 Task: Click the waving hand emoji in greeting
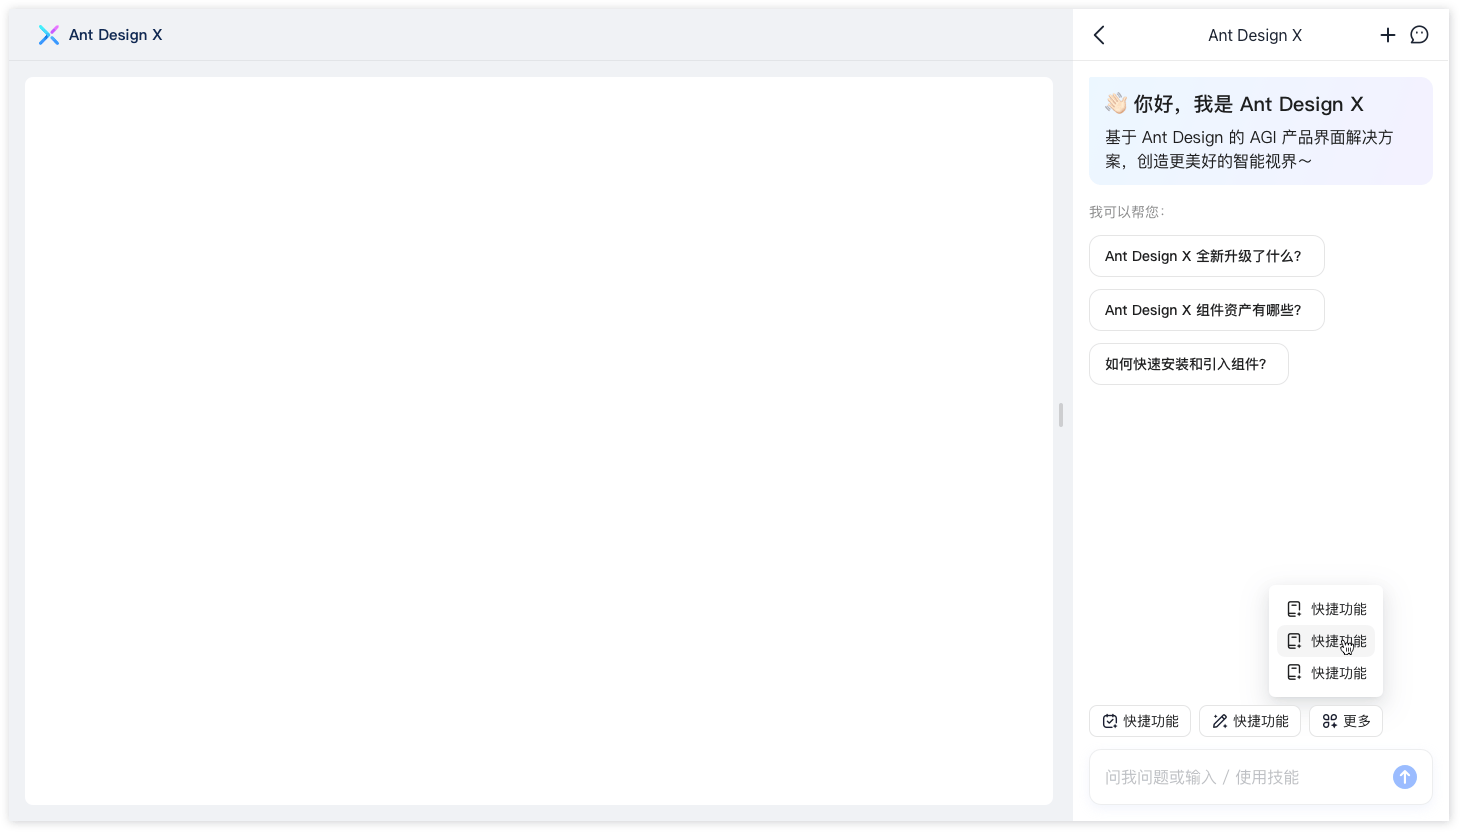coord(1116,104)
